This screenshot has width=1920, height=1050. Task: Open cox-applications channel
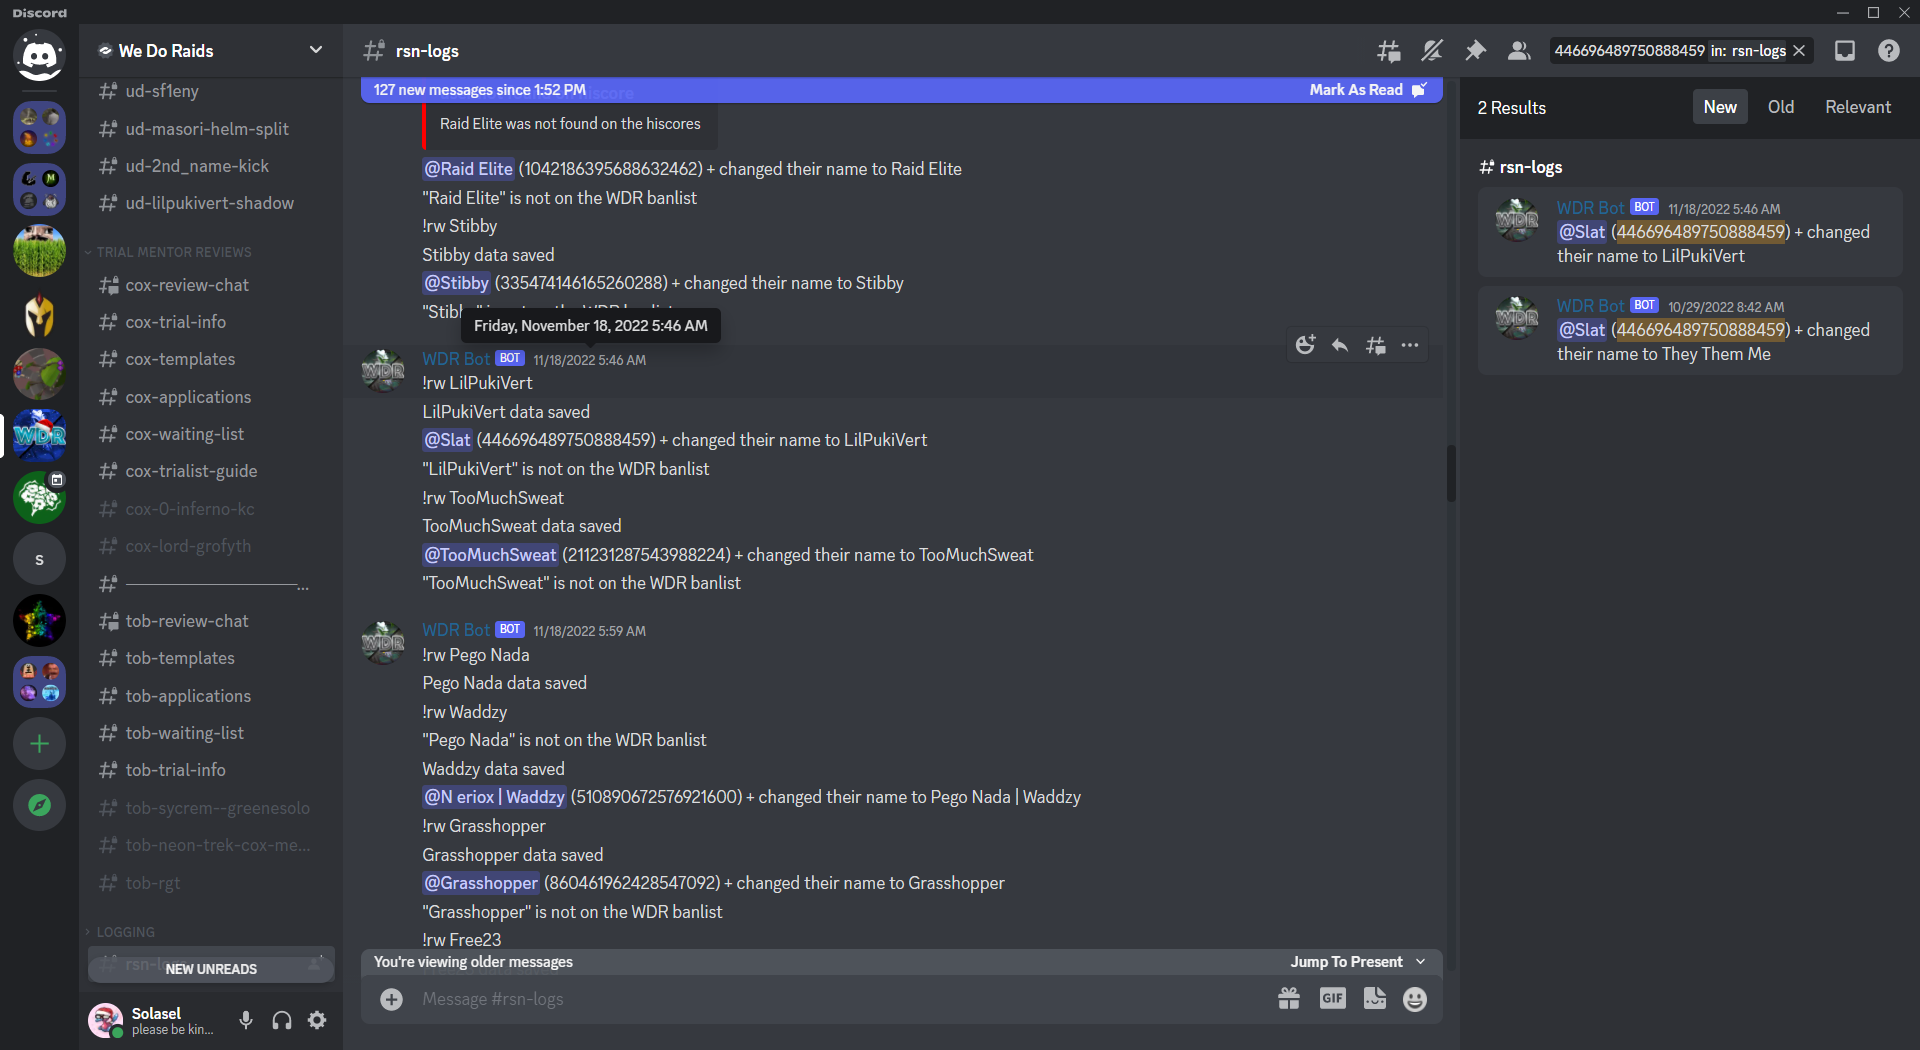211,397
